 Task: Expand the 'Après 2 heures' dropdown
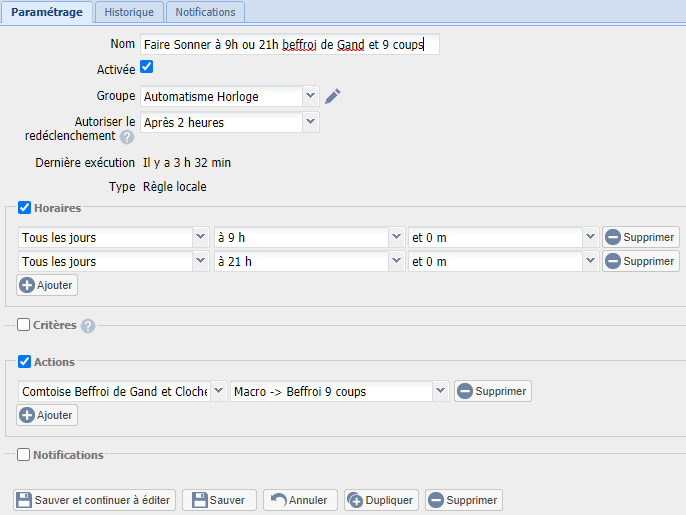click(x=229, y=122)
